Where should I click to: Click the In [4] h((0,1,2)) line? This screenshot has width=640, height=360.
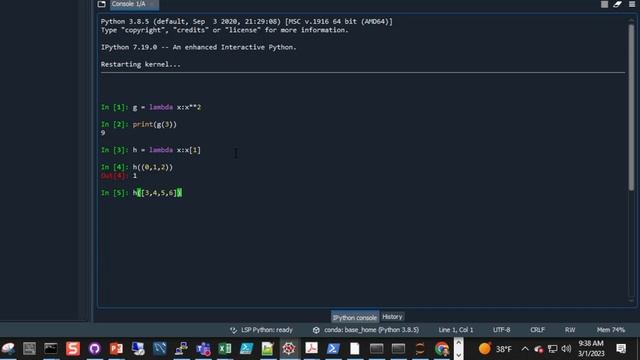tap(137, 167)
